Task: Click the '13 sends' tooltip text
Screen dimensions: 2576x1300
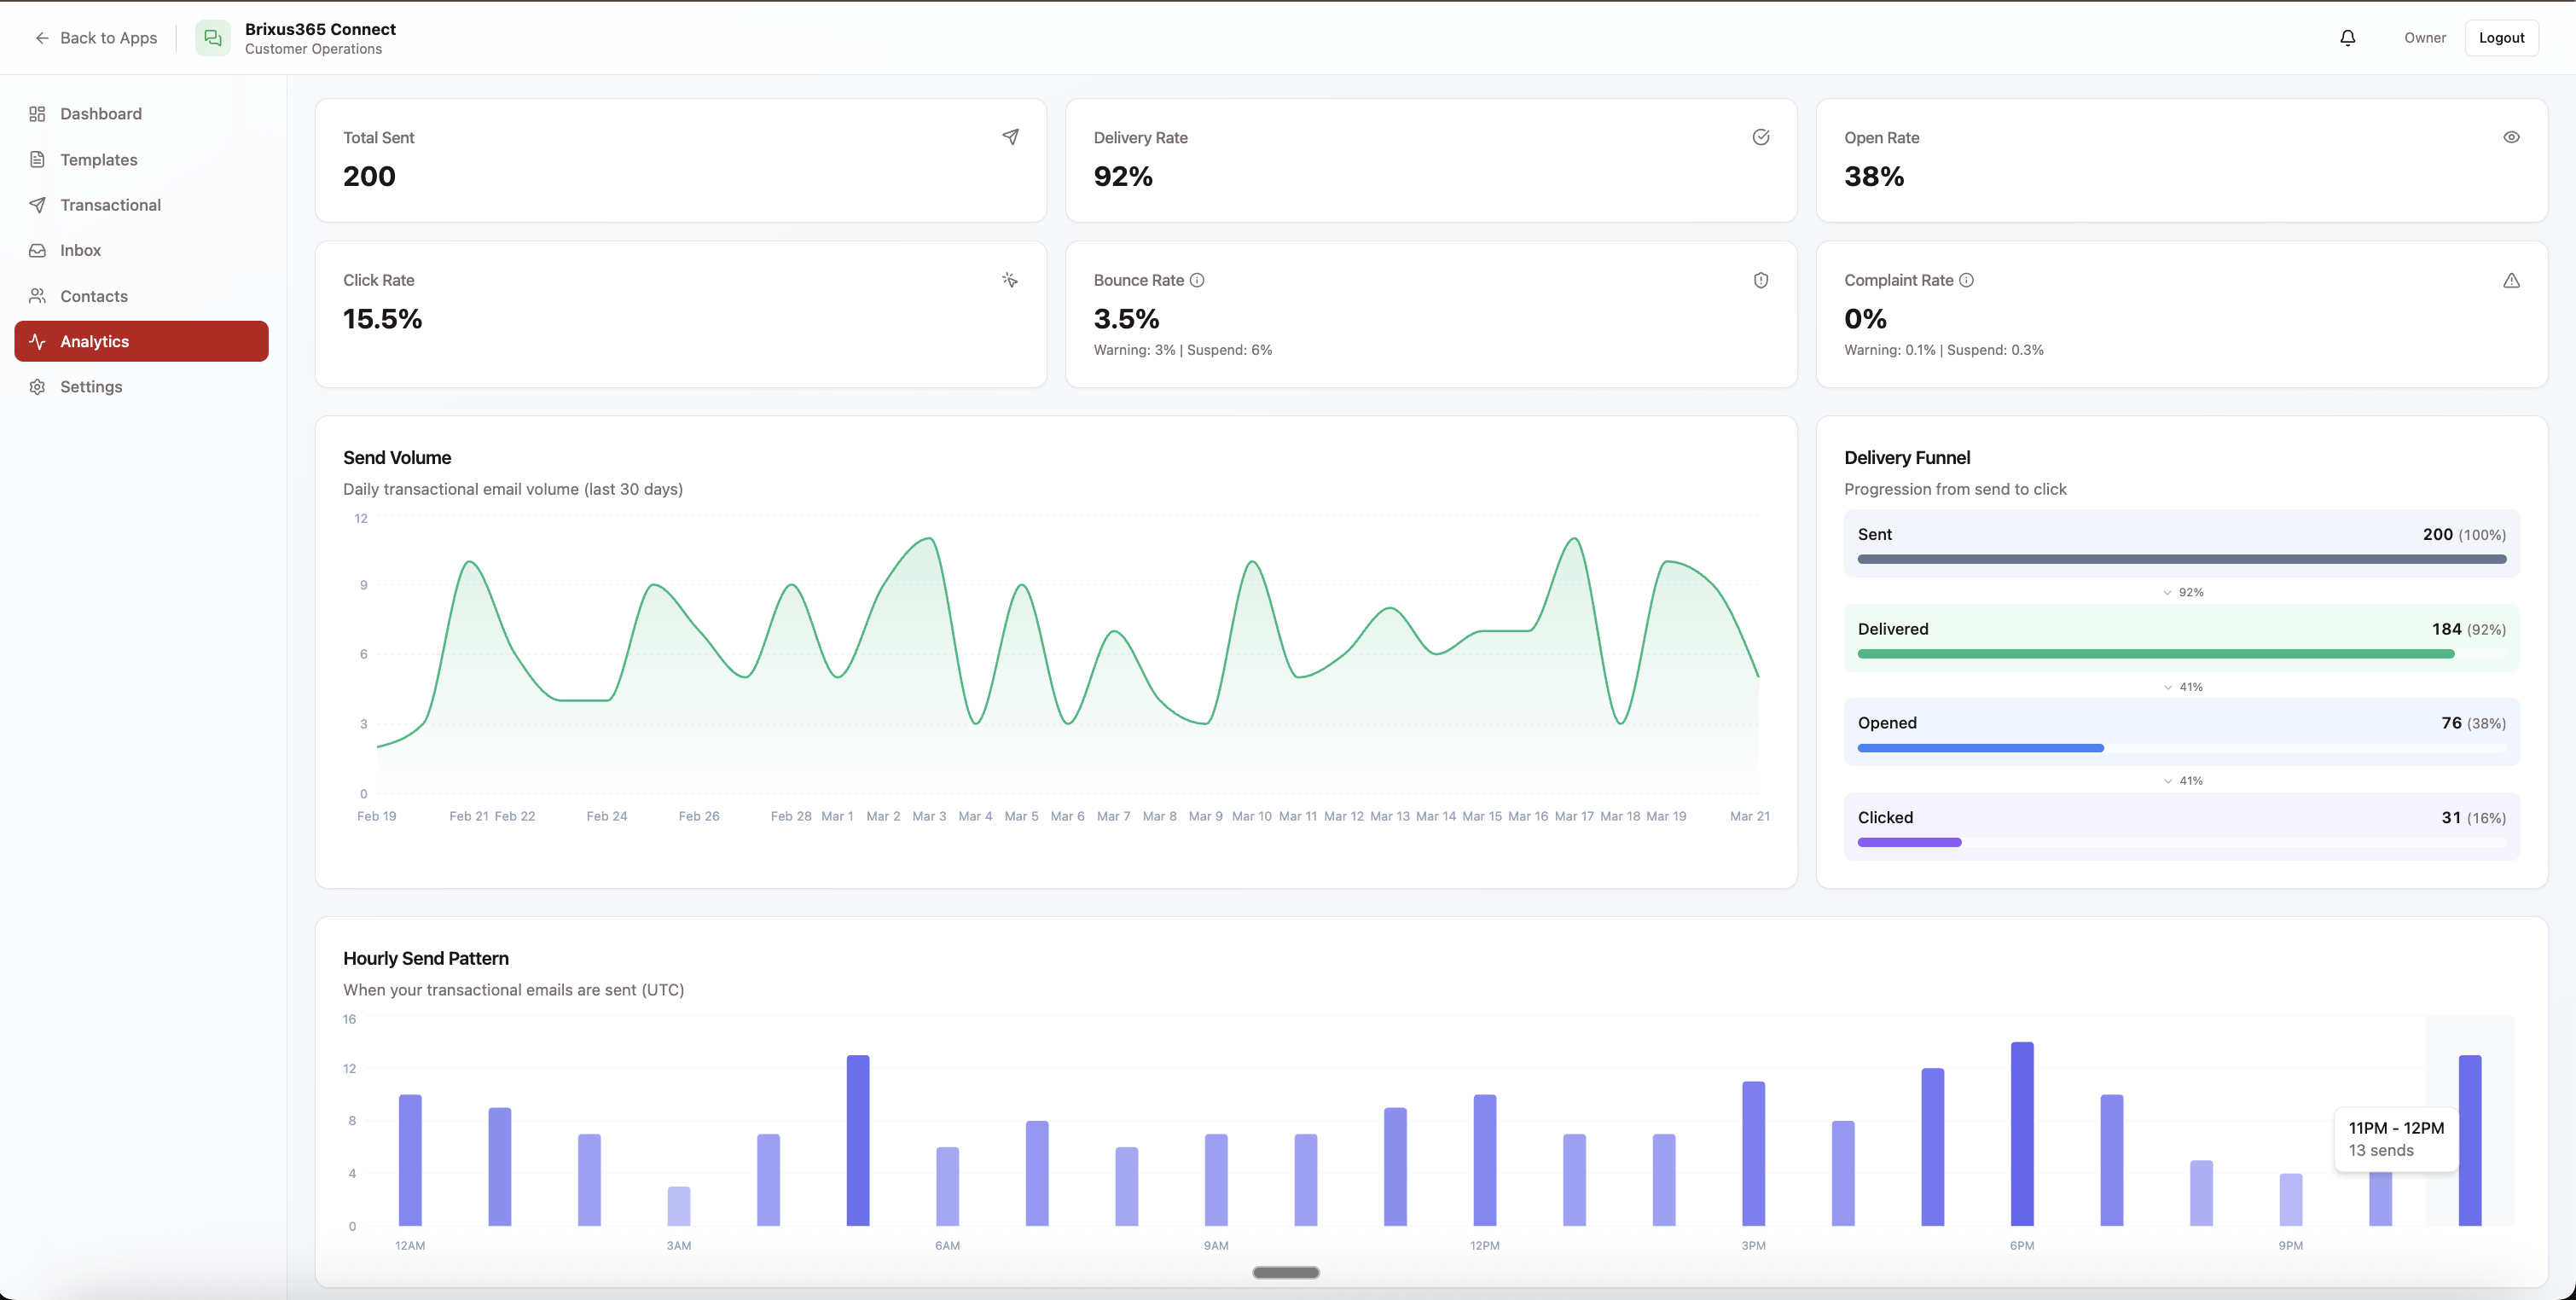Action: coord(2380,1150)
